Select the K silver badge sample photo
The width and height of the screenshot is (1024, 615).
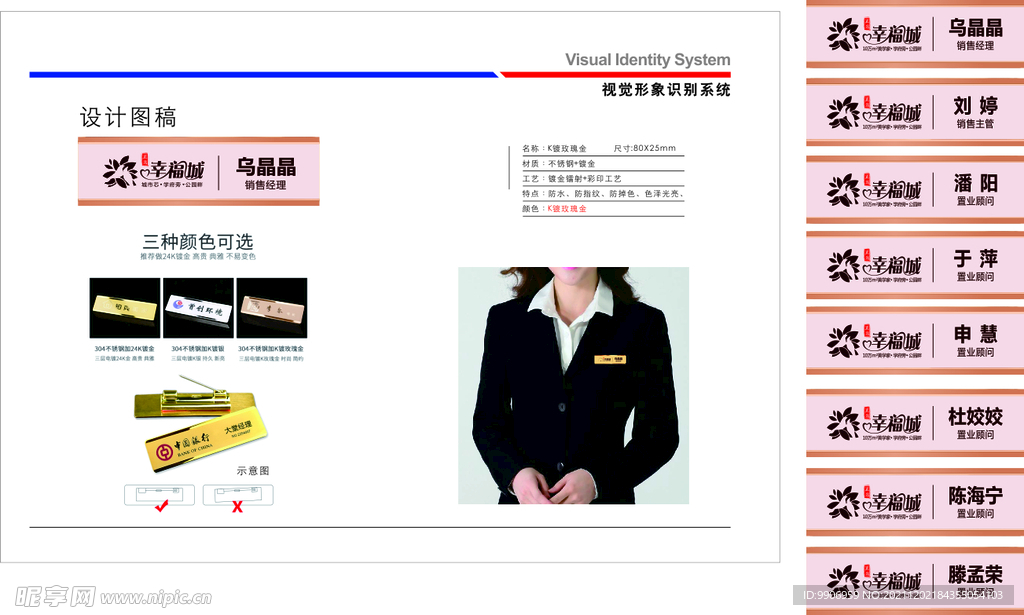point(199,308)
